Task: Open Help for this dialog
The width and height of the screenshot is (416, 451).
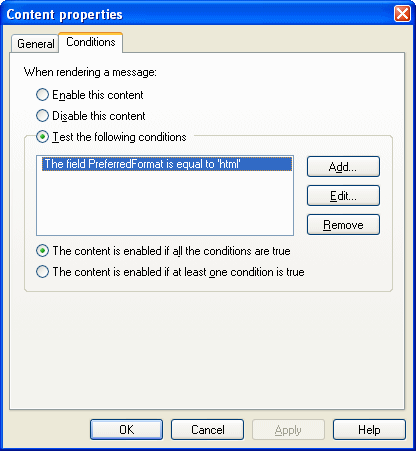Action: 369,430
